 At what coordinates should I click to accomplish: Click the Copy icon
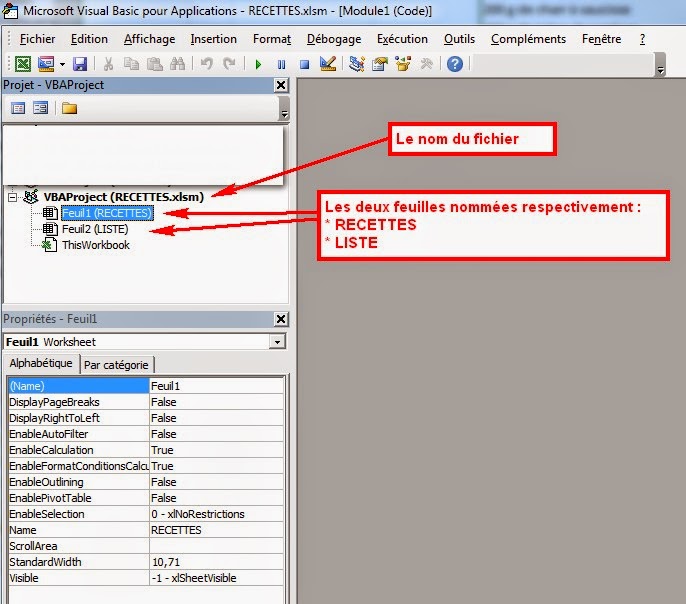131,64
